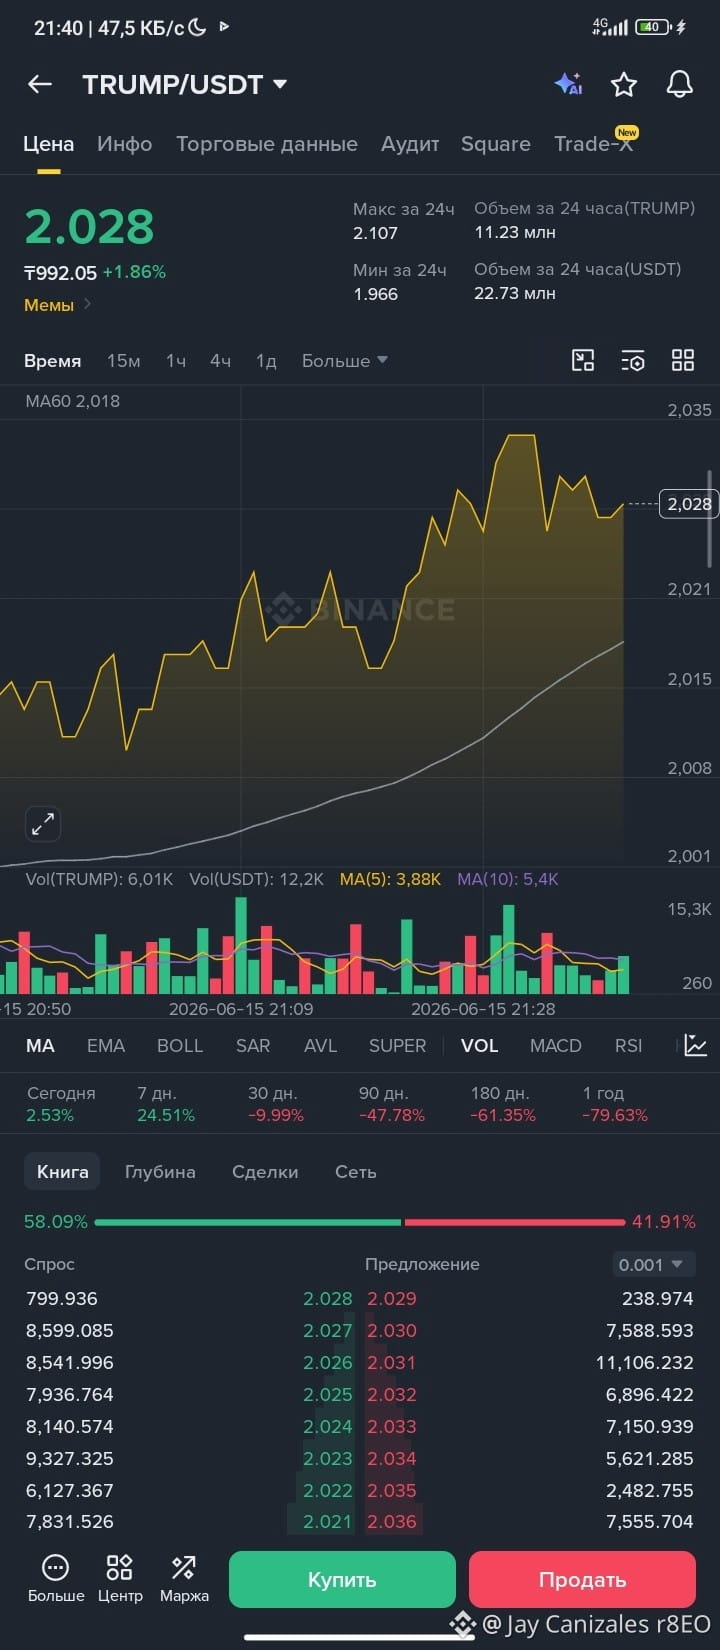Toggle the BOLL indicator
Screen dimensions: 720x1650
(180, 1046)
